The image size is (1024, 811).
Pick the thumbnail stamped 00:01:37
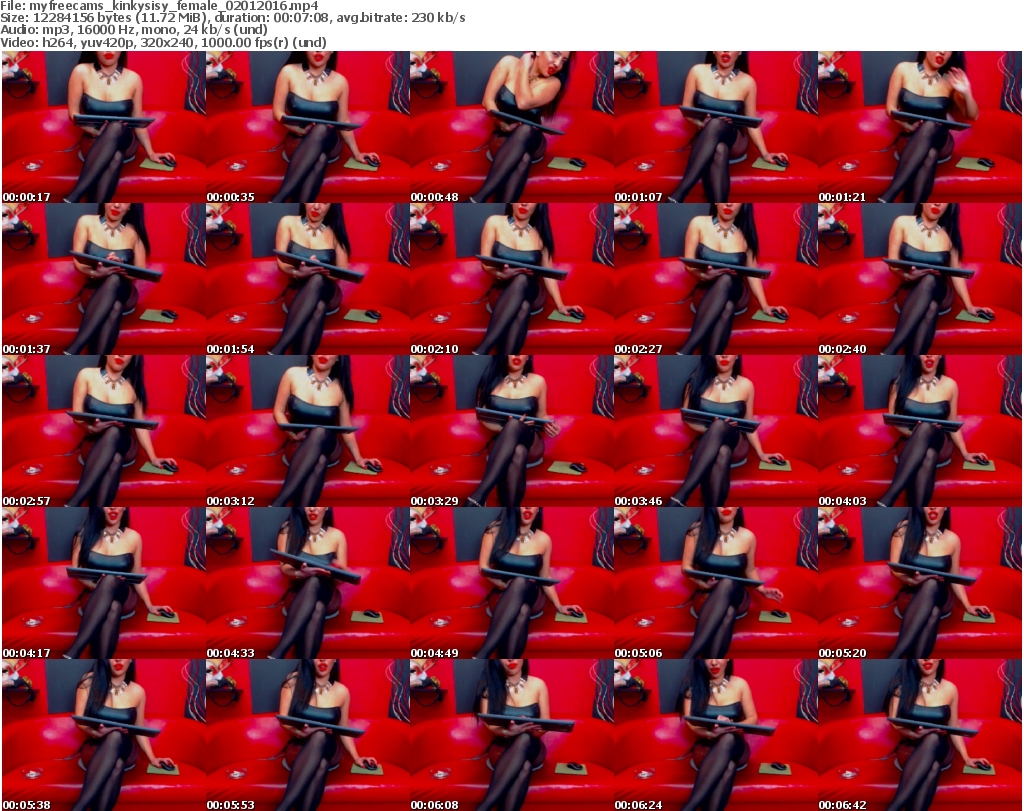104,279
